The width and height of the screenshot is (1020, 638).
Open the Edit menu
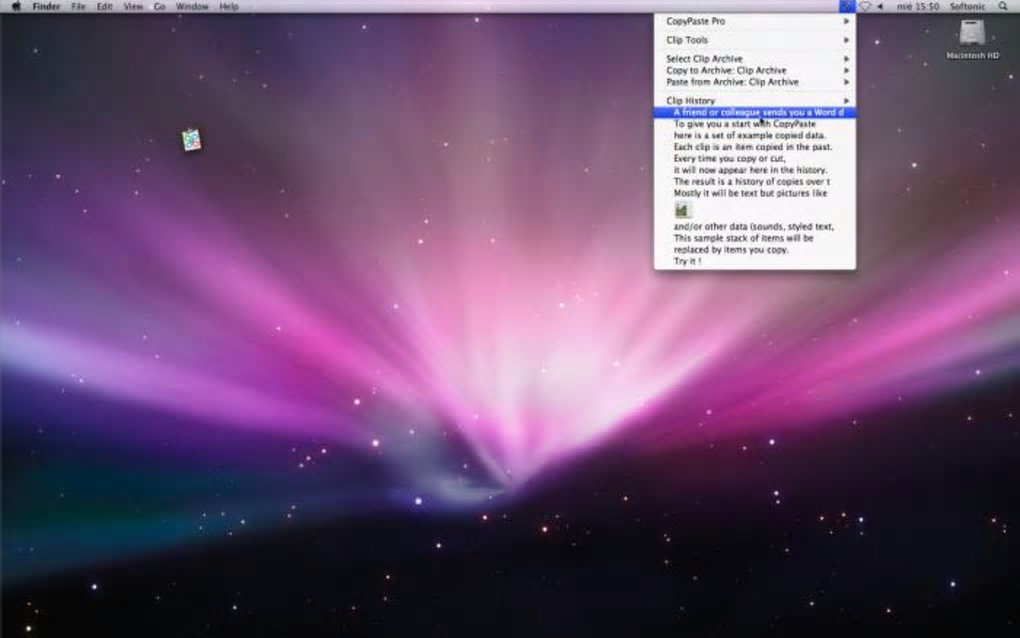tap(105, 7)
